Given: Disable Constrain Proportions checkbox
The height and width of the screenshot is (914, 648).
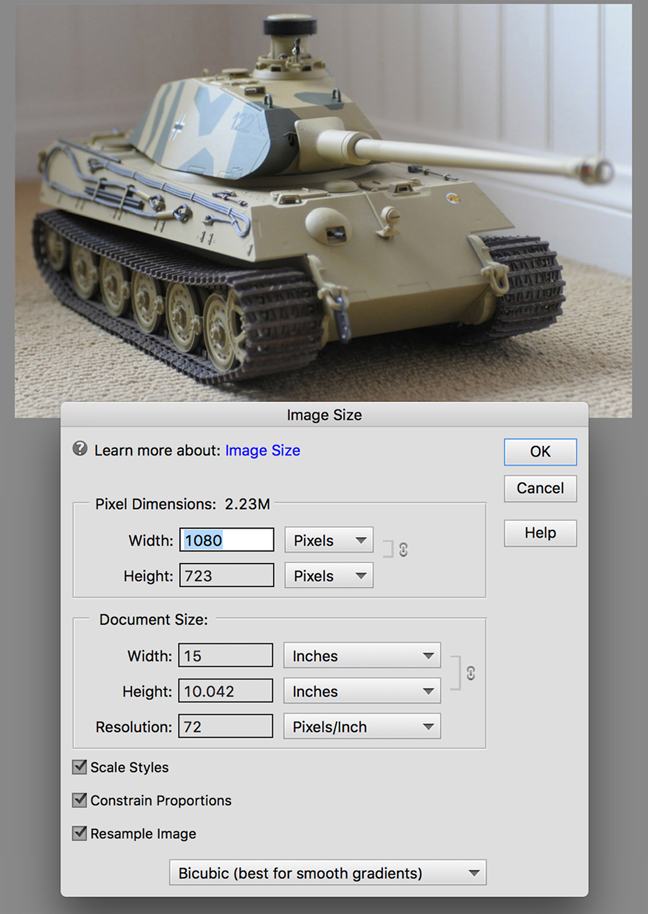Looking at the screenshot, I should pyautogui.click(x=80, y=801).
